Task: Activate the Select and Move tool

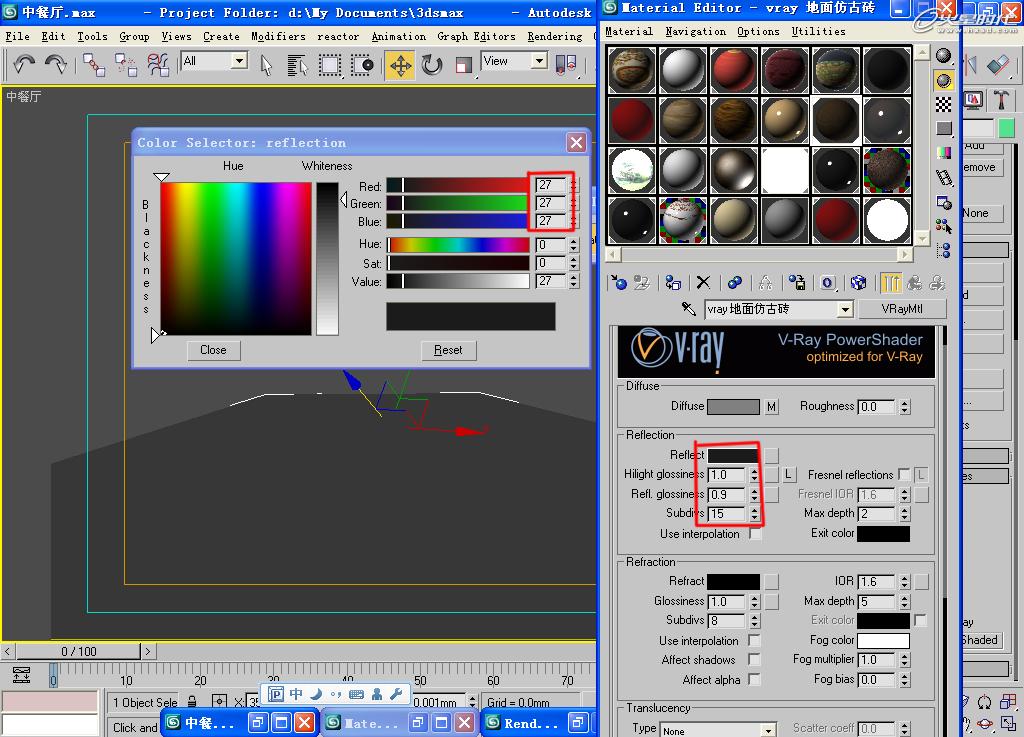Action: pos(400,66)
